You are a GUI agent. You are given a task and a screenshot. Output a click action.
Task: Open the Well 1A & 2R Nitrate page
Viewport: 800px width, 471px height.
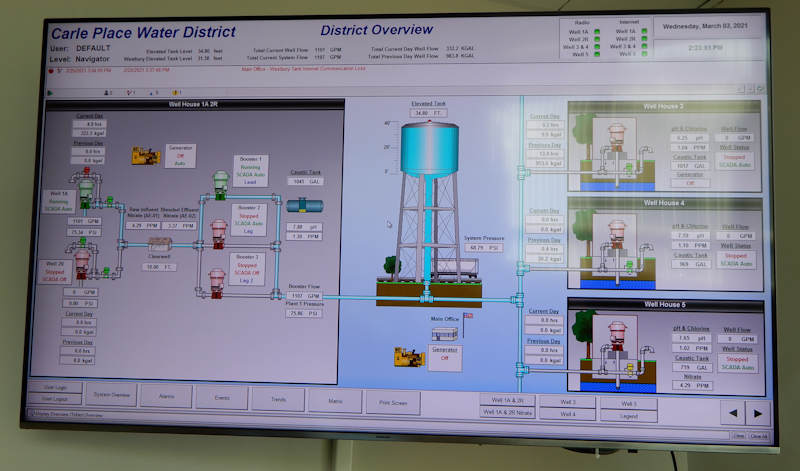point(509,412)
